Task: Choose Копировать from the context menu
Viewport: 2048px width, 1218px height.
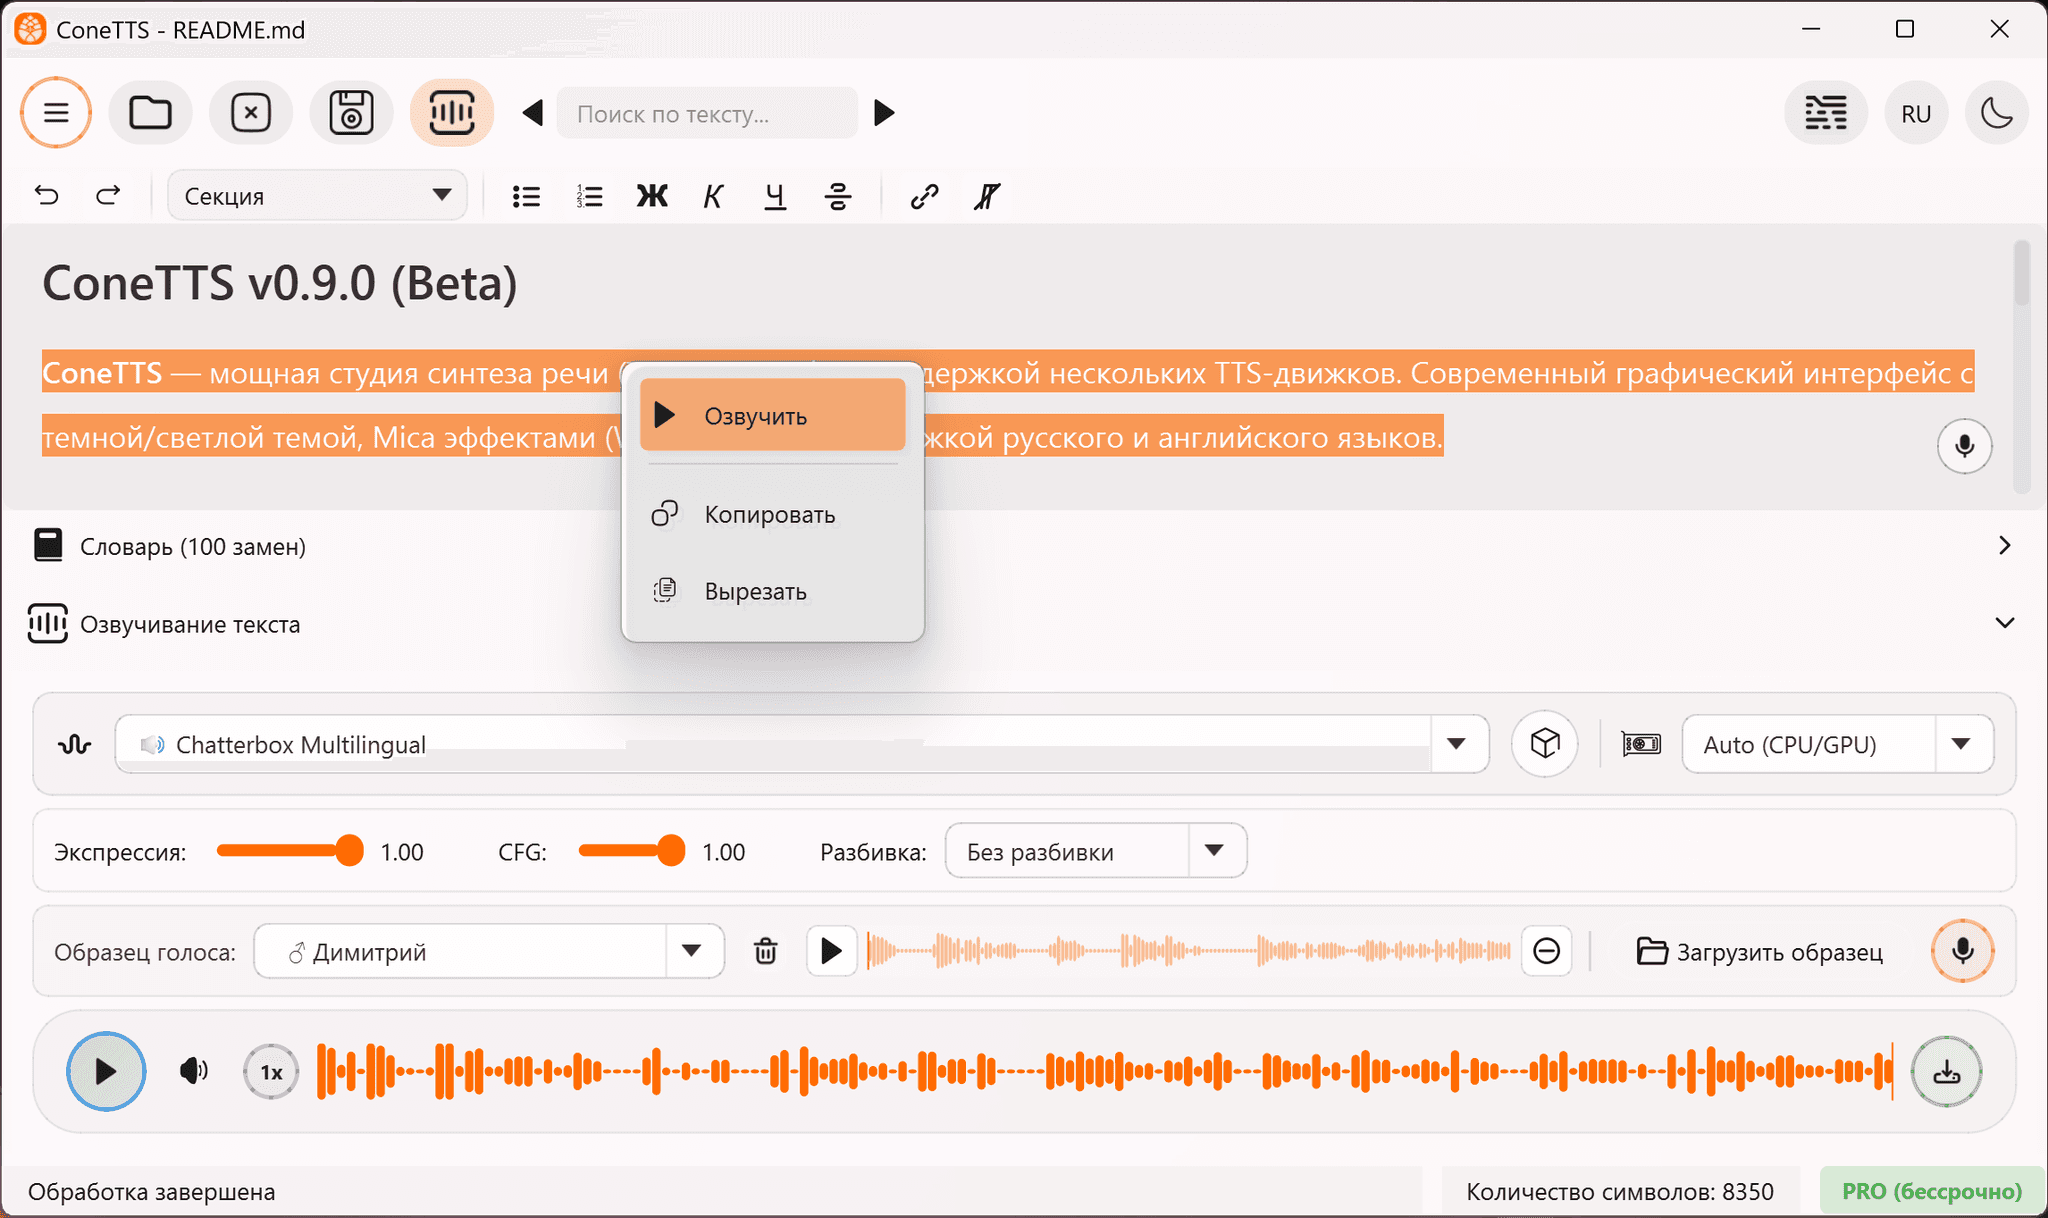Action: coord(768,514)
